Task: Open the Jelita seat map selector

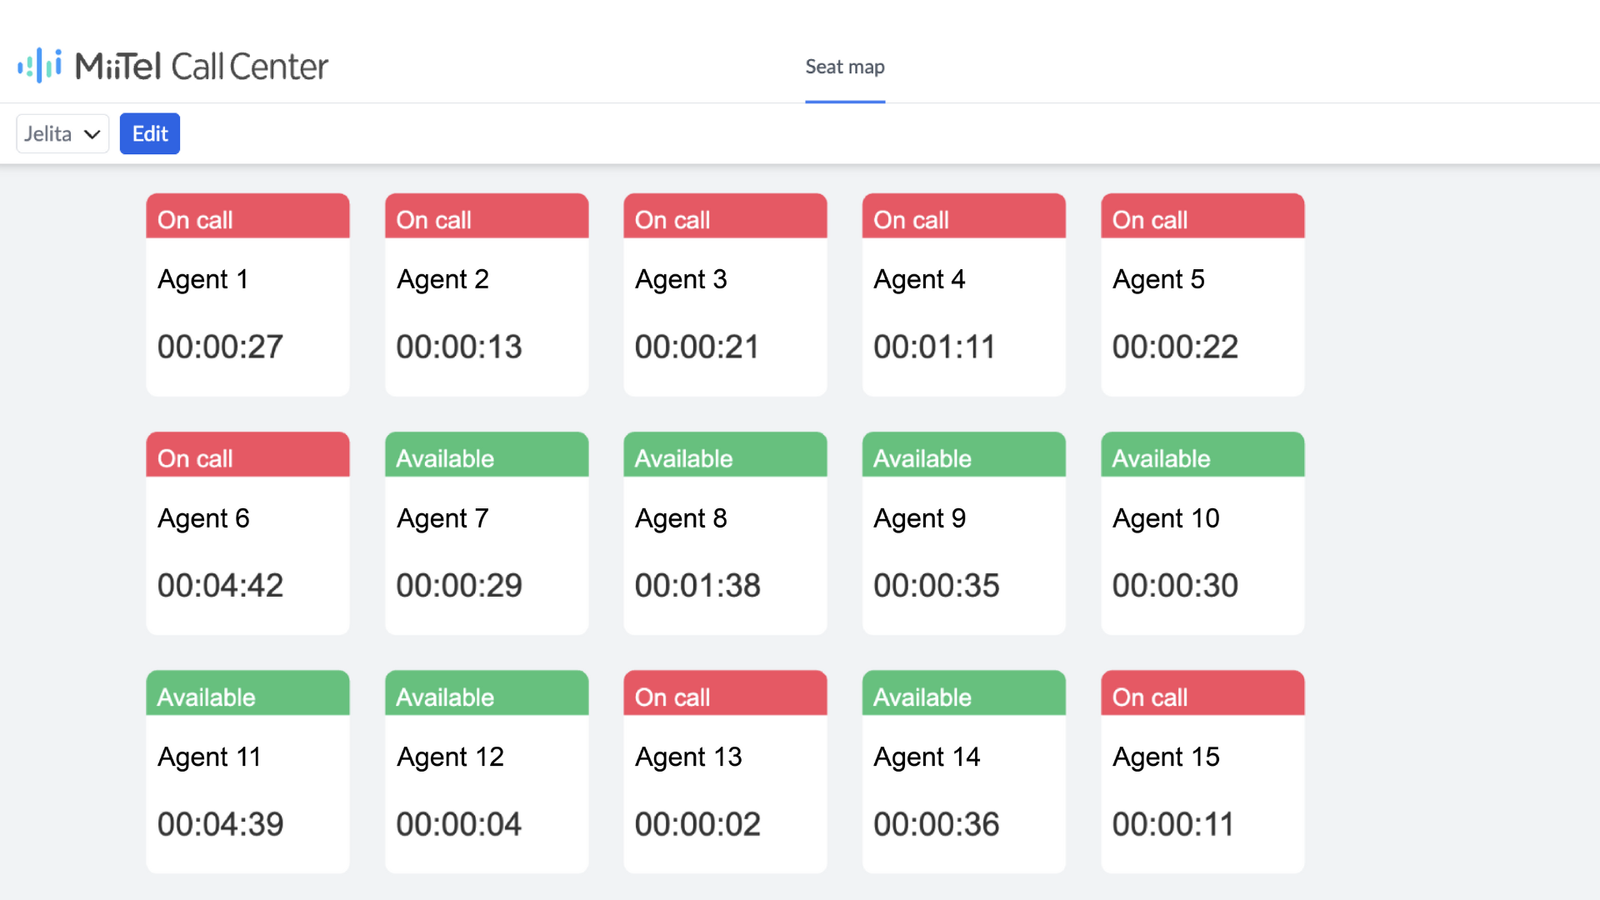Action: click(x=62, y=133)
